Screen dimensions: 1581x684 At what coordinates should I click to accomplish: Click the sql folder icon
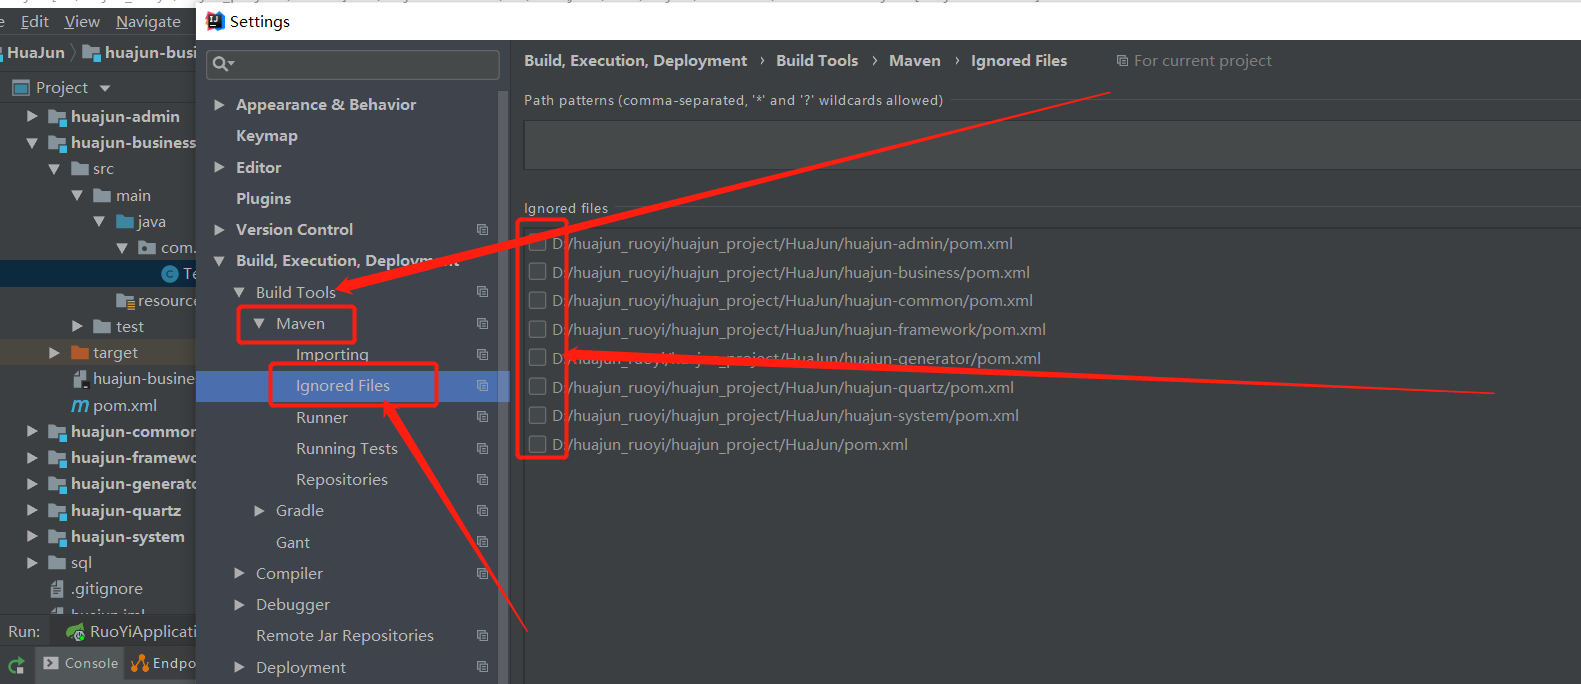tap(57, 563)
